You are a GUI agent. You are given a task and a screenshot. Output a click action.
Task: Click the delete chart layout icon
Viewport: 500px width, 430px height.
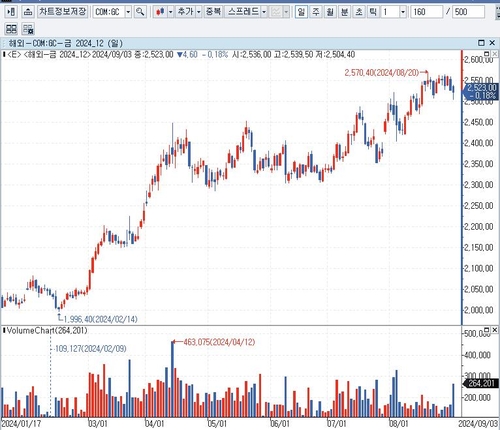[x=28, y=29]
